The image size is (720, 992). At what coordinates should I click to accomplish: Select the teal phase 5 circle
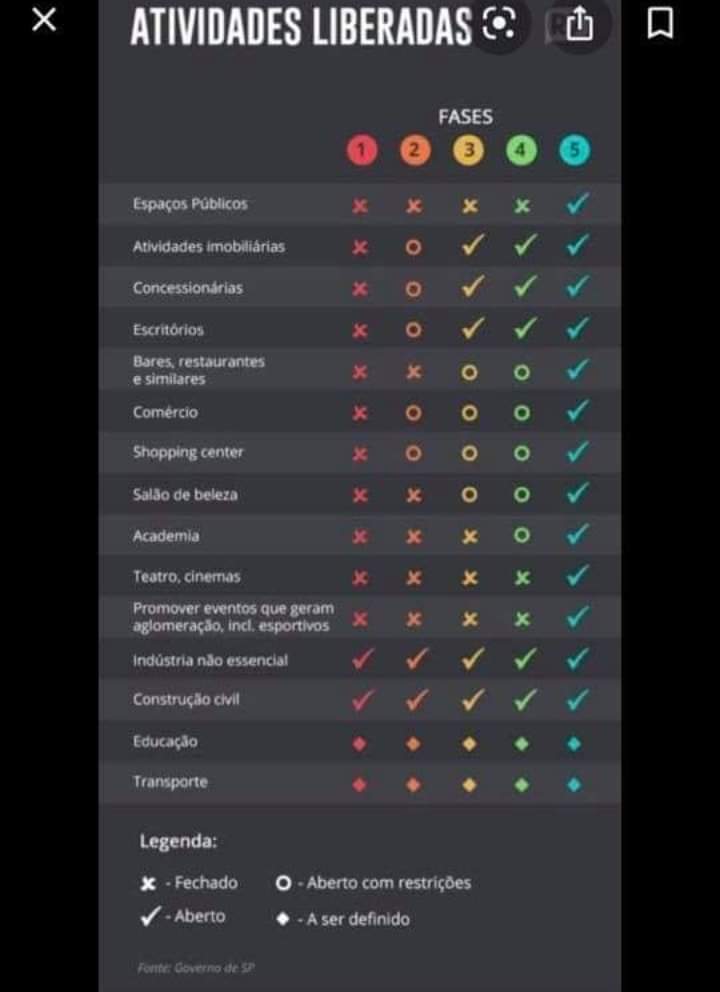[x=574, y=151]
